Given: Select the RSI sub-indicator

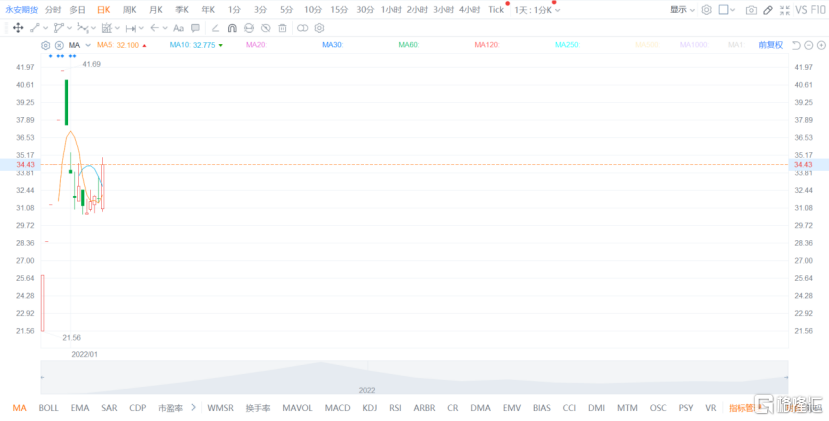Looking at the screenshot, I should [x=395, y=408].
